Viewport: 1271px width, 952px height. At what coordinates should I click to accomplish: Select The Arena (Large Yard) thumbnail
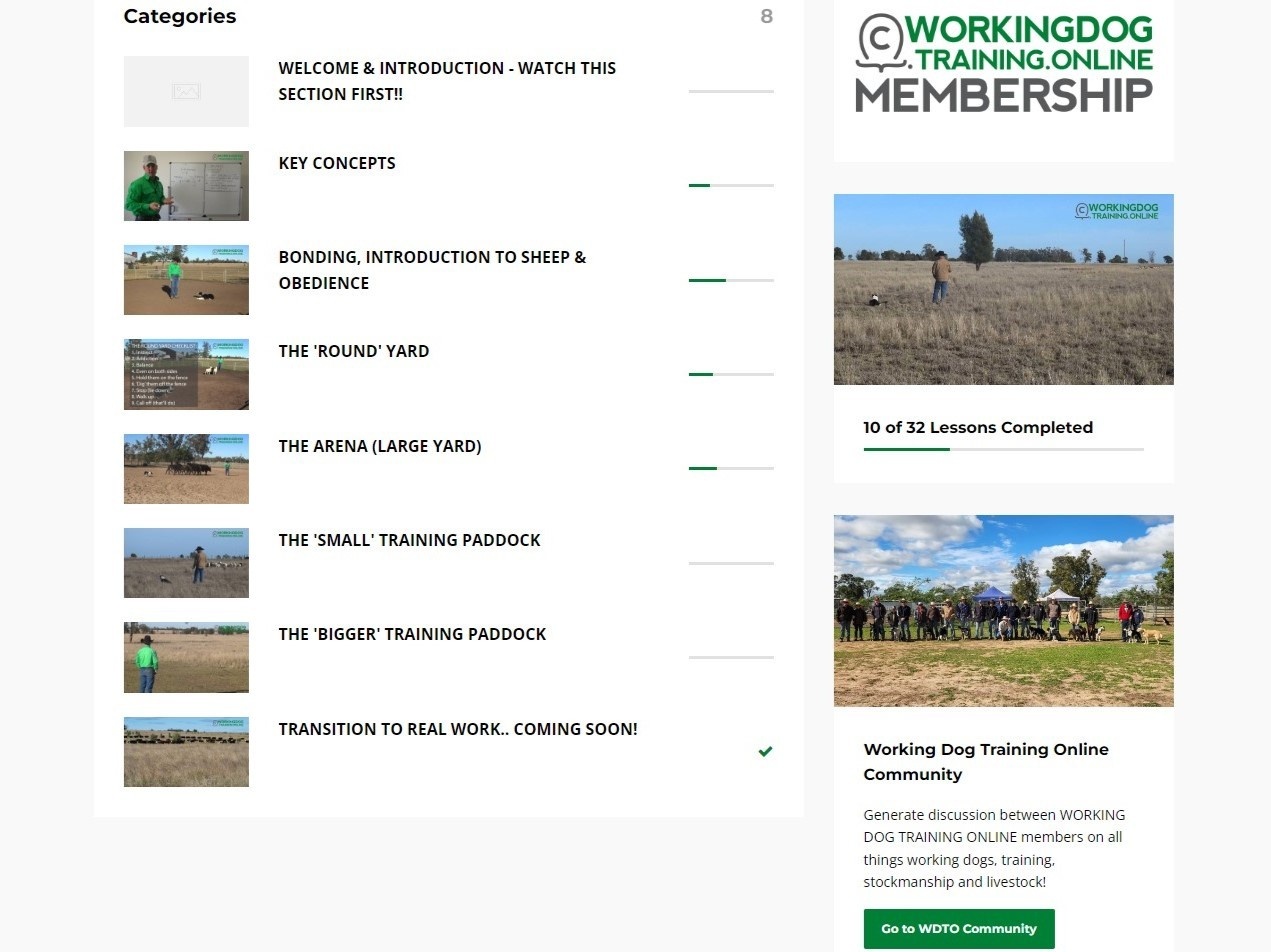pos(186,469)
